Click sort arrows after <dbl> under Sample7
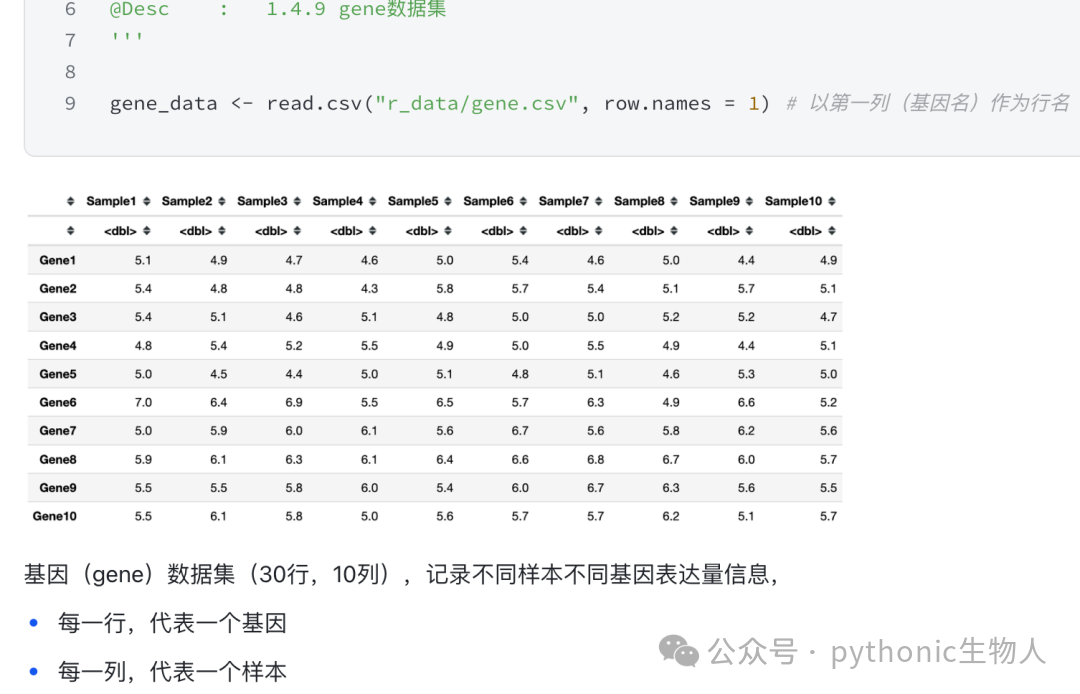The height and width of the screenshot is (694, 1080). [599, 231]
